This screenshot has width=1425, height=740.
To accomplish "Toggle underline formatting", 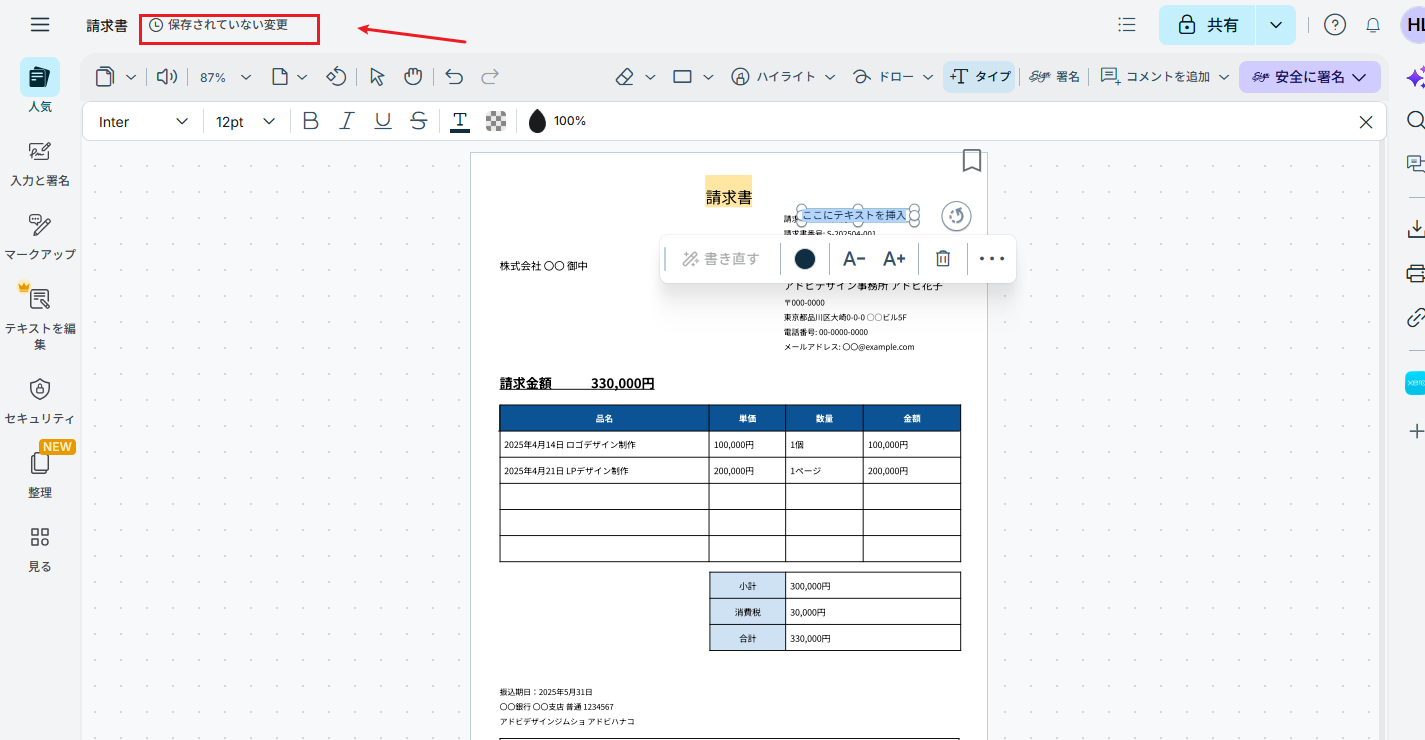I will [383, 121].
